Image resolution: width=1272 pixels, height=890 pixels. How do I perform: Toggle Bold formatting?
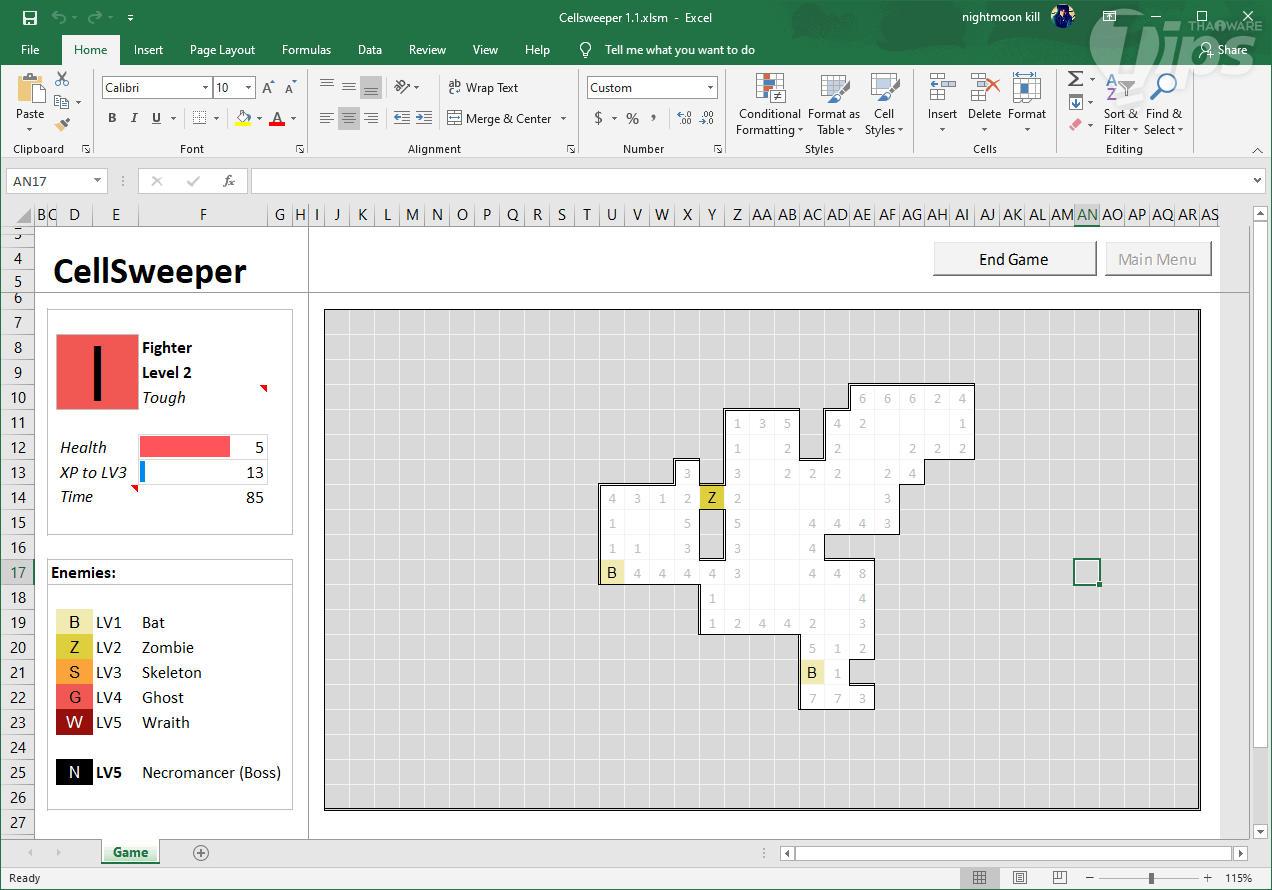pyautogui.click(x=112, y=118)
